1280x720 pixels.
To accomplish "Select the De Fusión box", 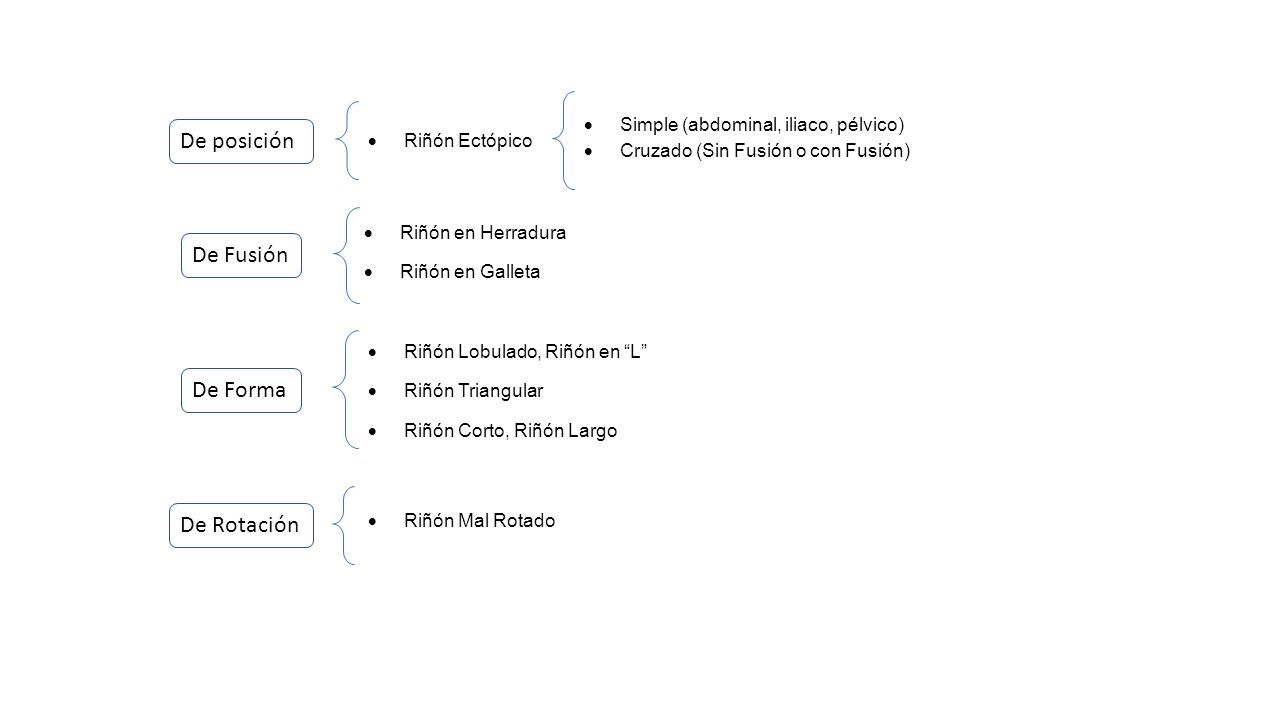I will click(241, 255).
